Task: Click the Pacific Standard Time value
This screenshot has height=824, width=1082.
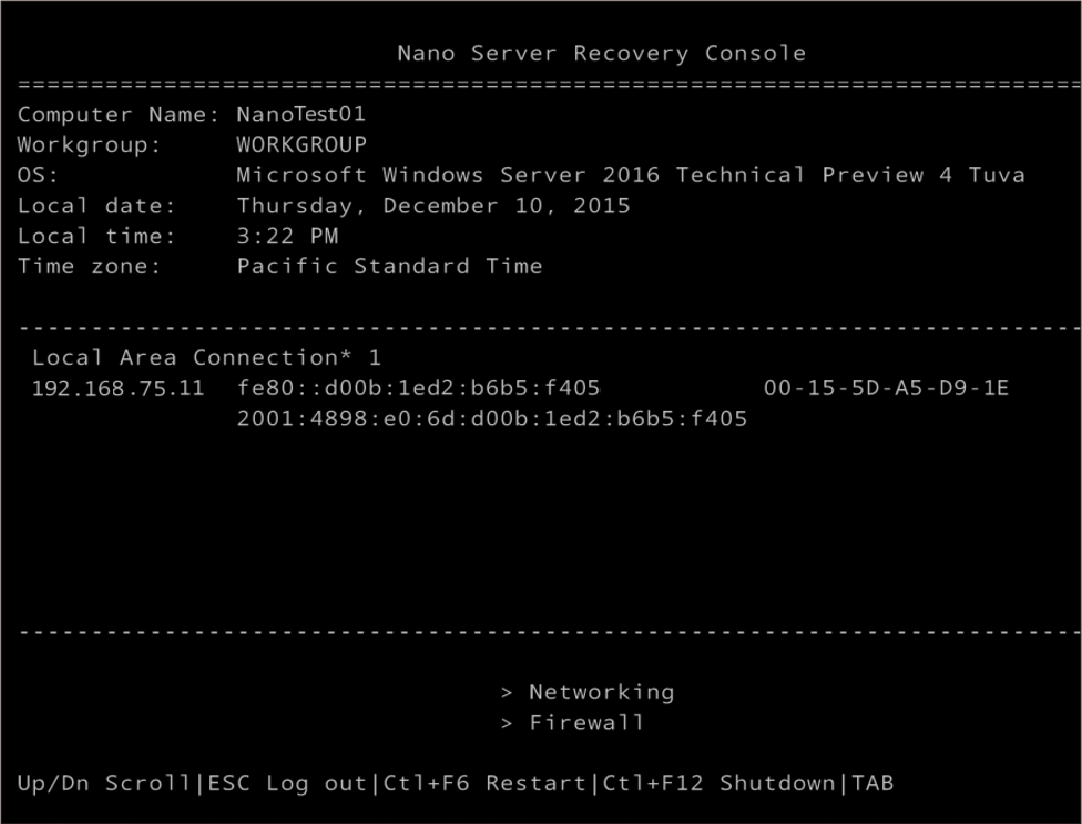Action: tap(389, 266)
